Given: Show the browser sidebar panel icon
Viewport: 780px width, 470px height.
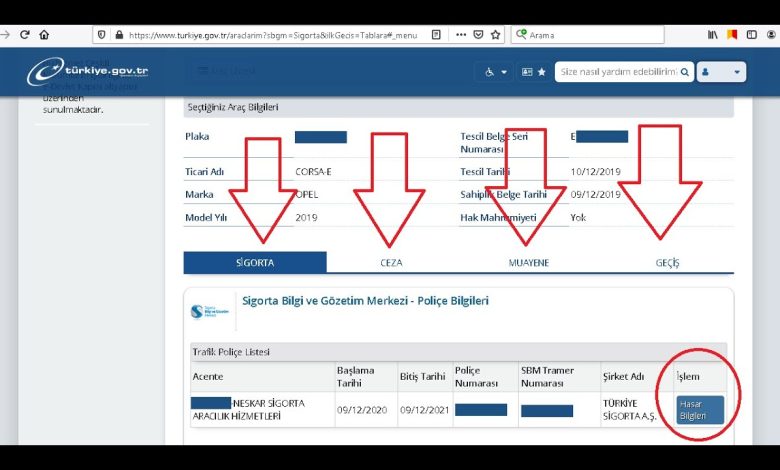Looking at the screenshot, I should (x=751, y=34).
